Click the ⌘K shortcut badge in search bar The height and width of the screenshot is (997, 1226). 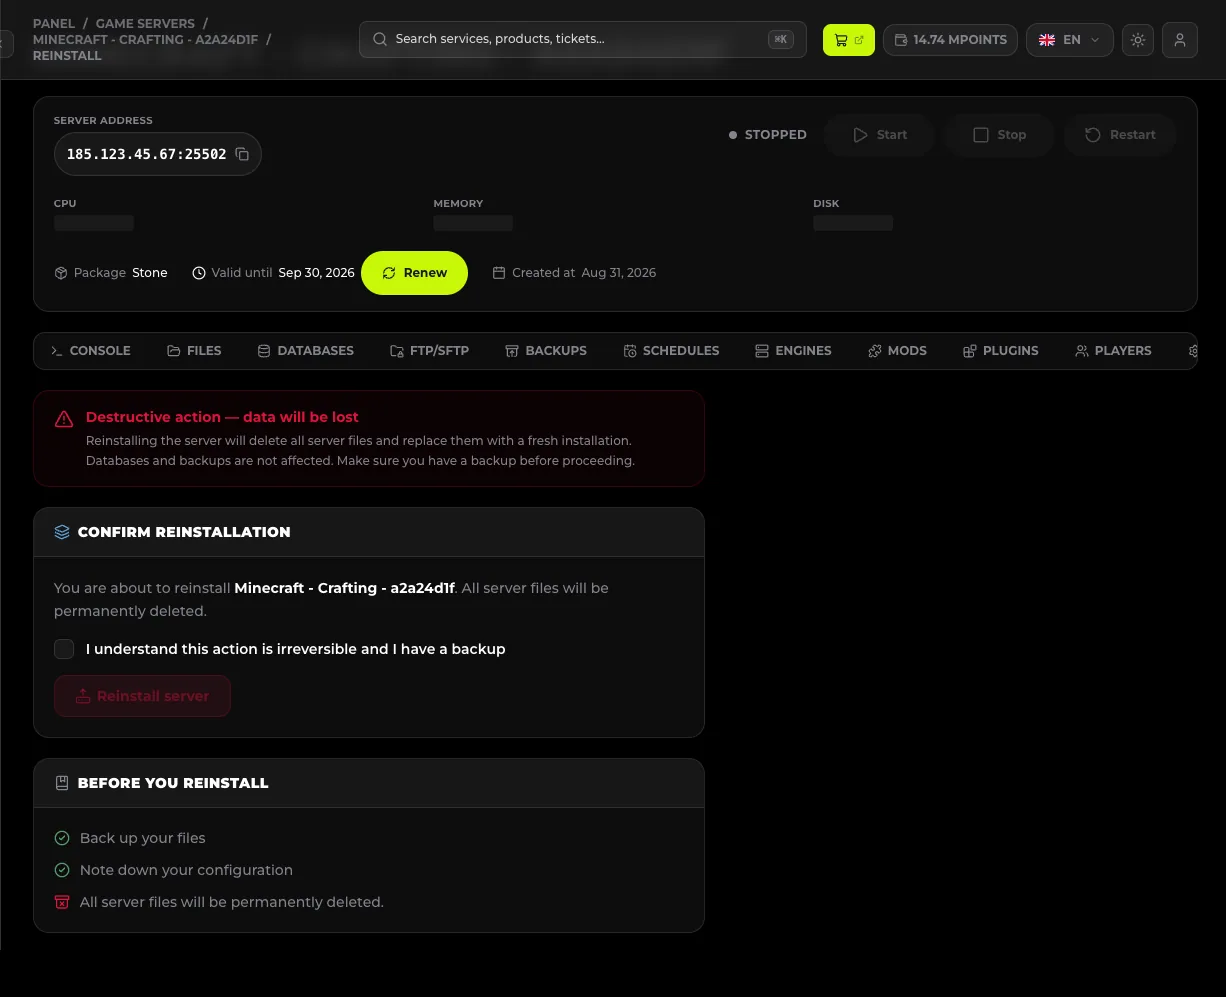[x=781, y=39]
